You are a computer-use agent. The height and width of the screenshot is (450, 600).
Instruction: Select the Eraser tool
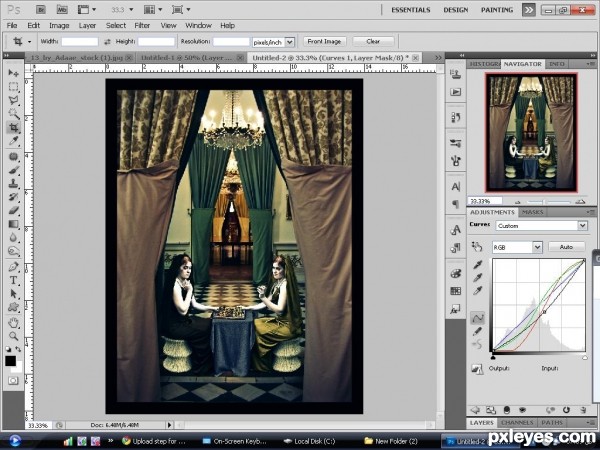click(x=13, y=210)
